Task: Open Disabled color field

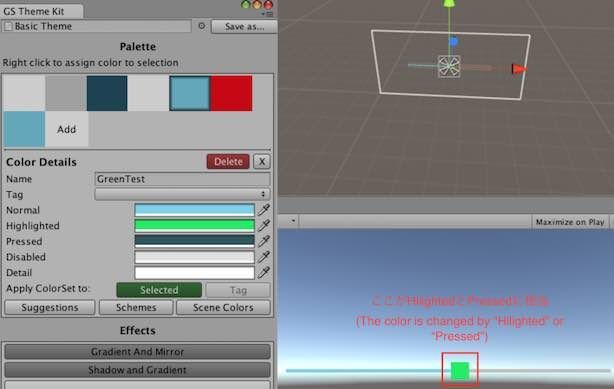Action: (194, 257)
